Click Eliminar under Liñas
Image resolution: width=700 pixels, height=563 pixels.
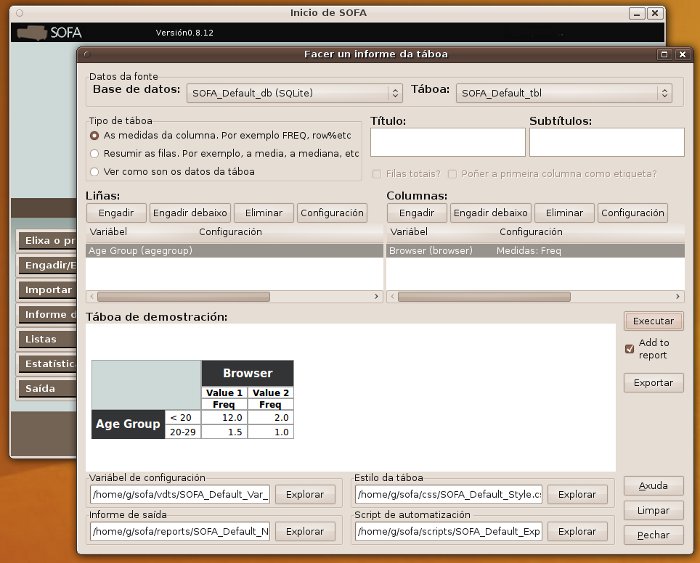point(264,213)
